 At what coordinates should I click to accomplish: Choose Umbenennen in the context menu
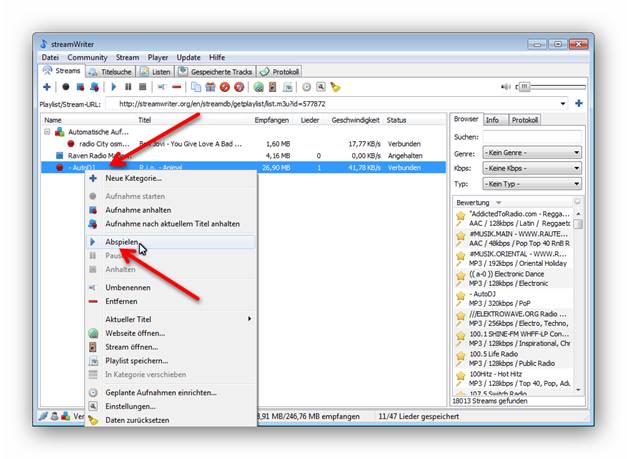[171, 287]
